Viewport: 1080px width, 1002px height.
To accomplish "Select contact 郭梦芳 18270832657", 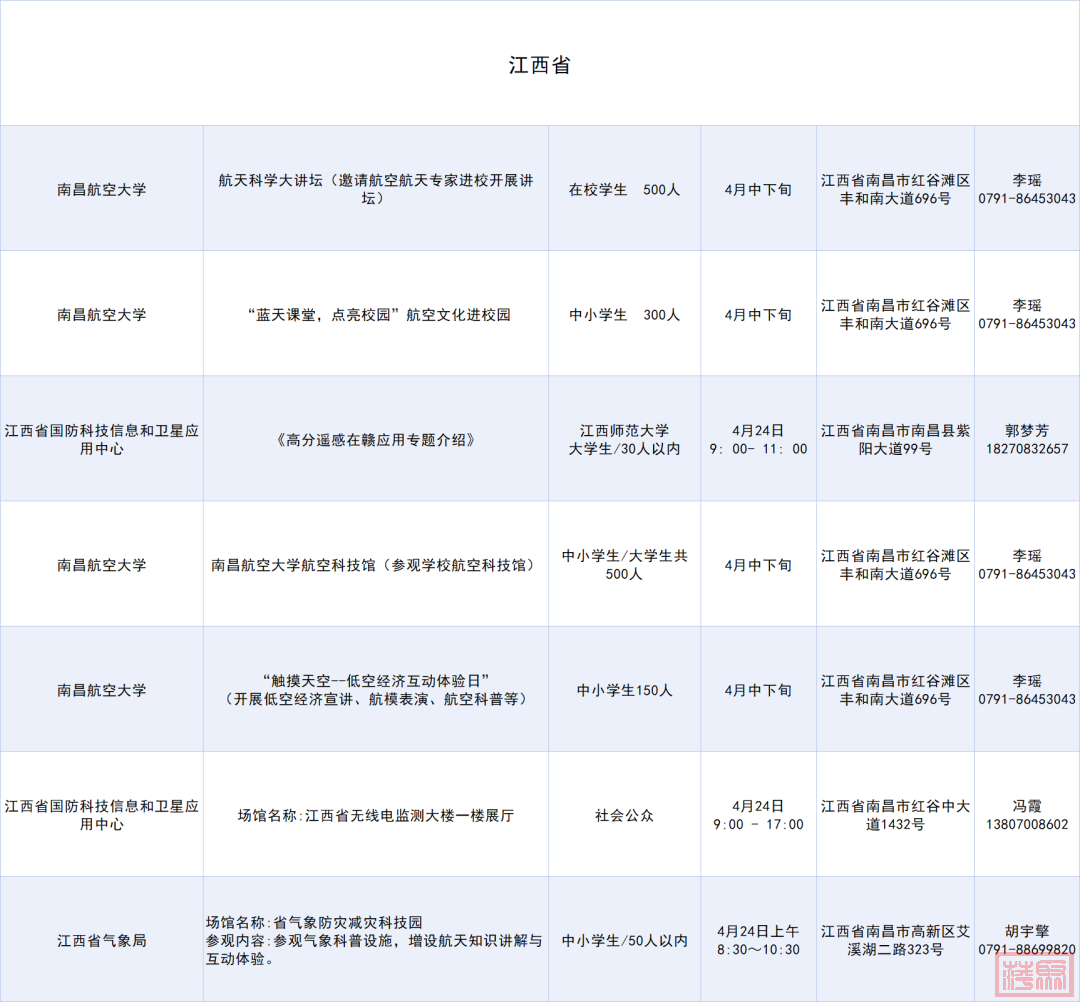I will (x=1027, y=439).
